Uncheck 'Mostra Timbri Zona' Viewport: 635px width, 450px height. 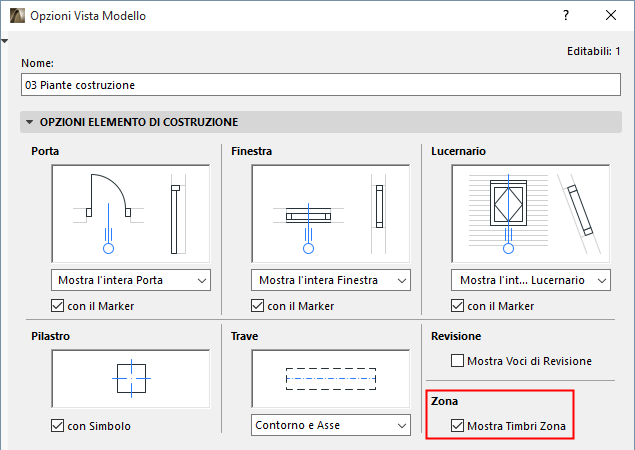459,427
